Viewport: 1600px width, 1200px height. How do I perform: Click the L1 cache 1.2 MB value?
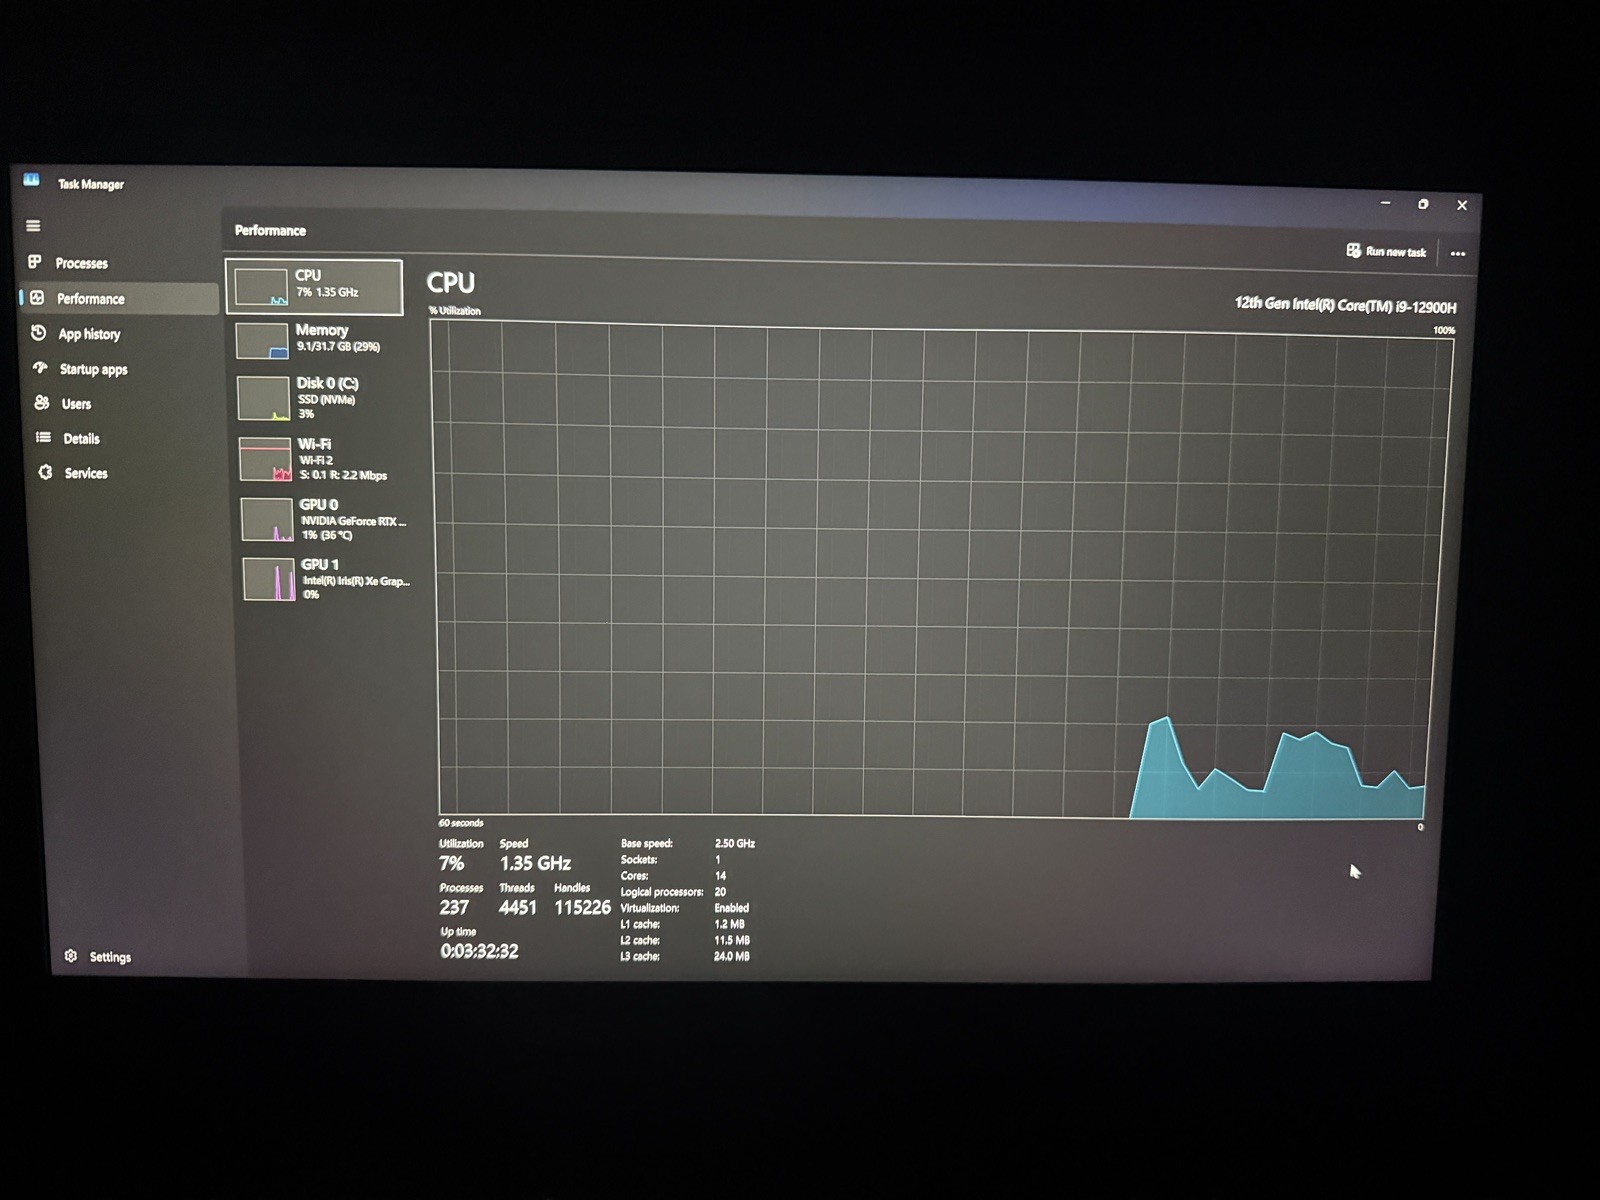click(730, 925)
